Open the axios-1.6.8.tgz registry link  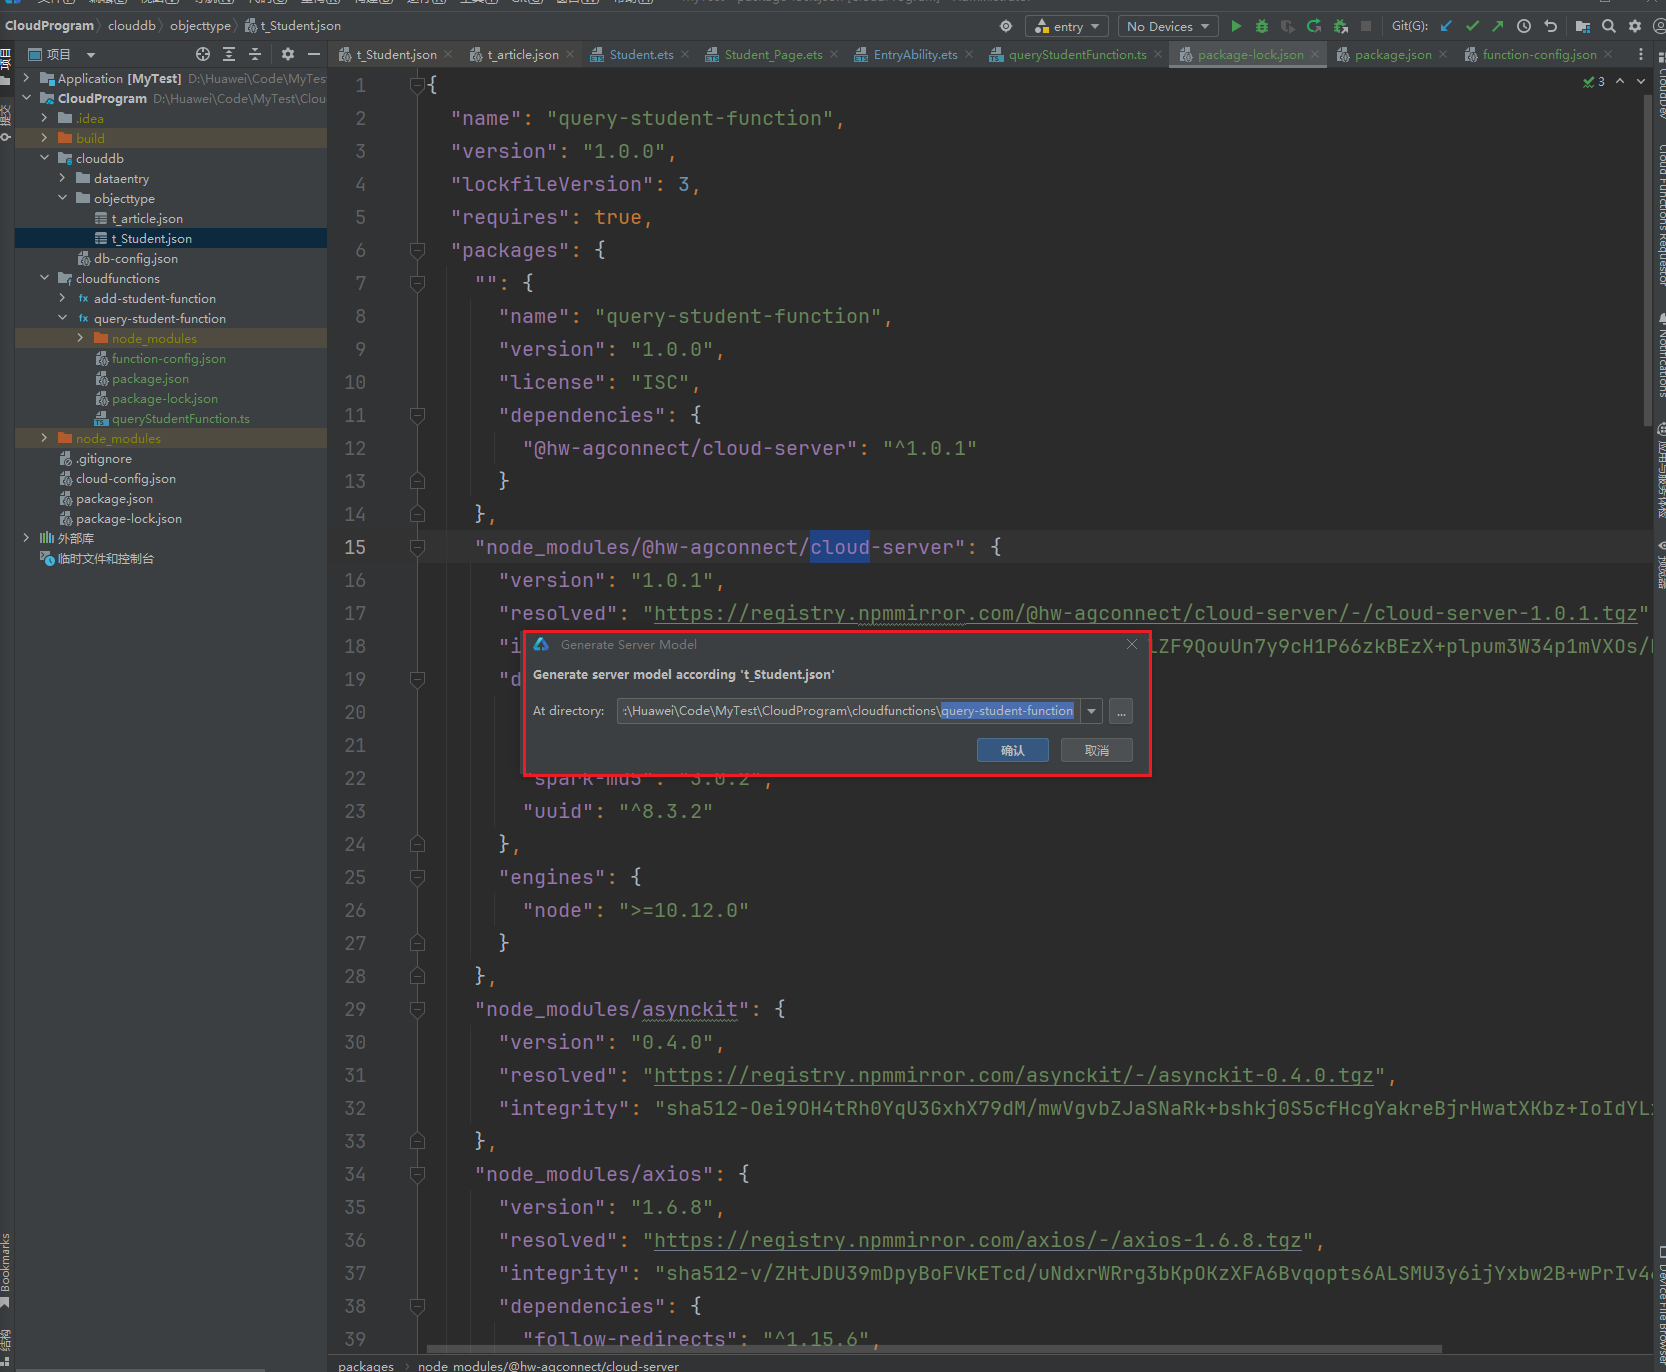coord(977,1240)
